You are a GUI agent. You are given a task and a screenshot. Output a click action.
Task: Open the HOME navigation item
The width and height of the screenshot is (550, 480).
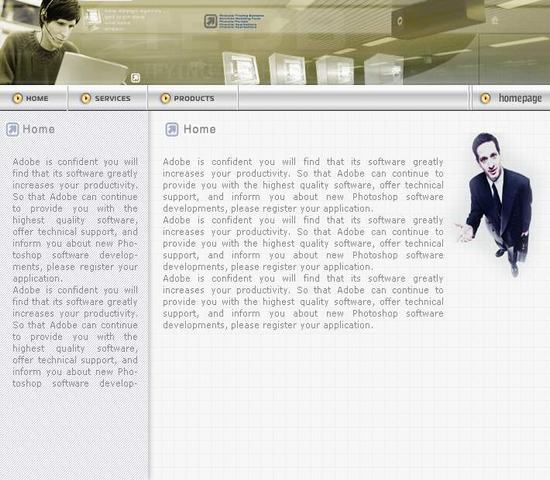[37, 99]
